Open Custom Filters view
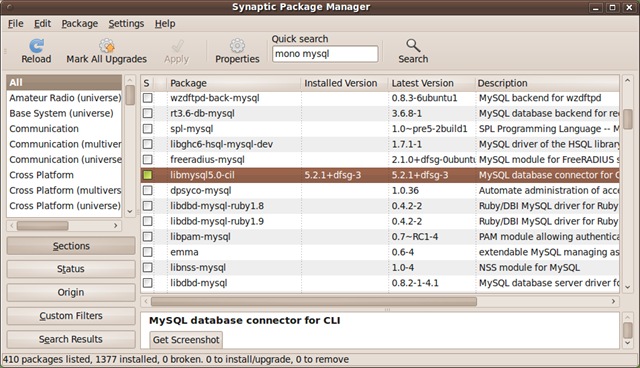Image resolution: width=640 pixels, height=368 pixels. click(x=71, y=316)
